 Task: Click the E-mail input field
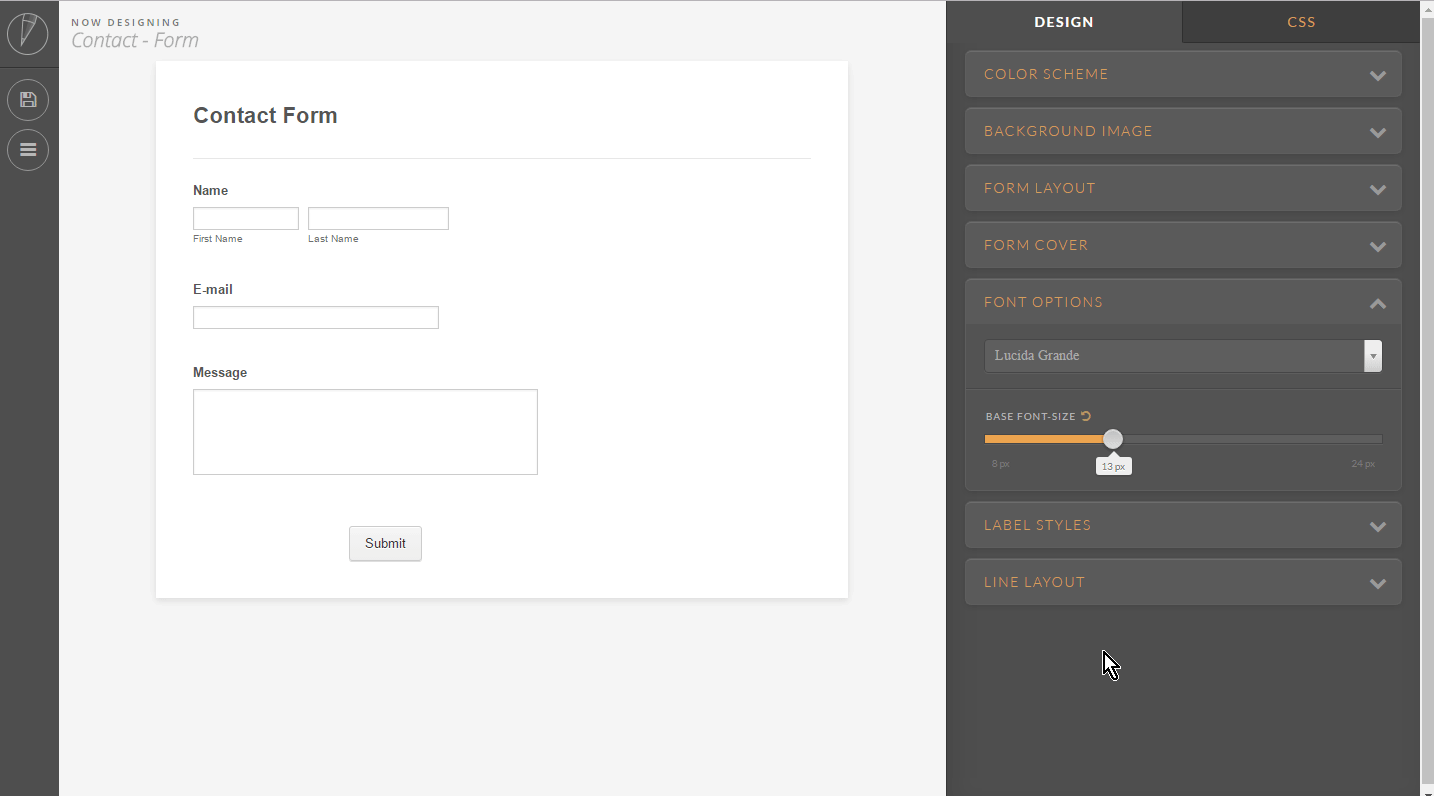[316, 317]
